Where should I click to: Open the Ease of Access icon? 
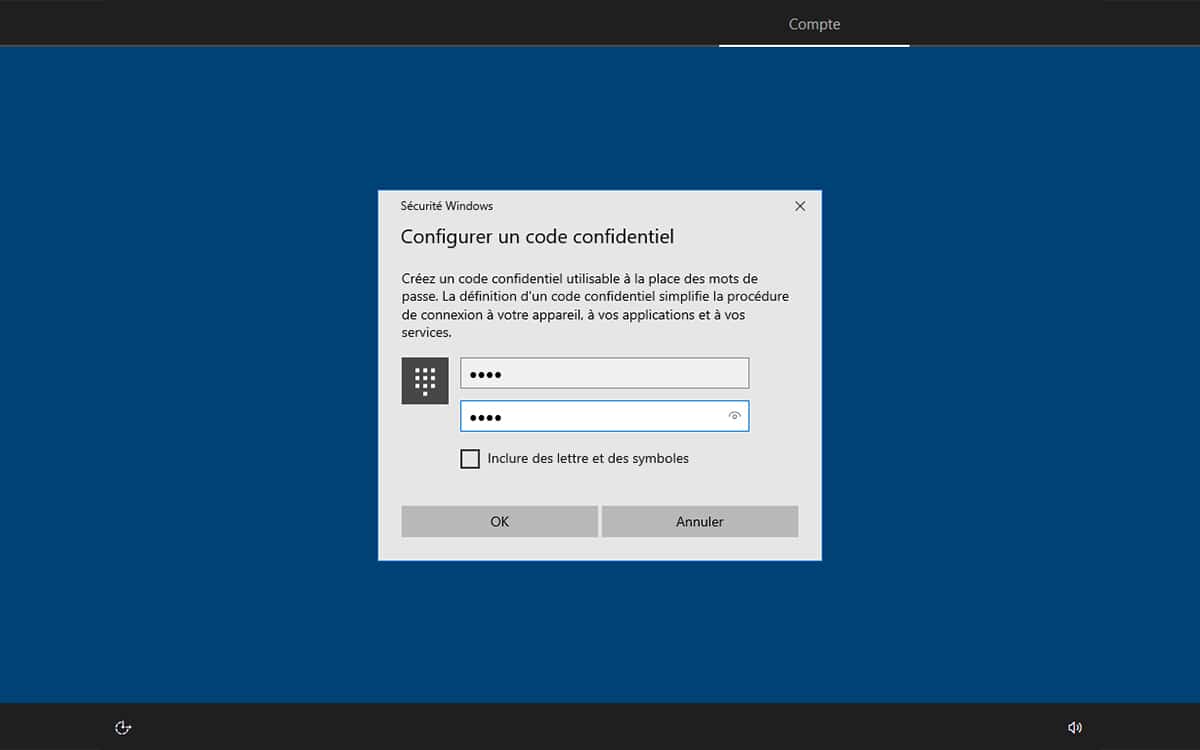123,727
